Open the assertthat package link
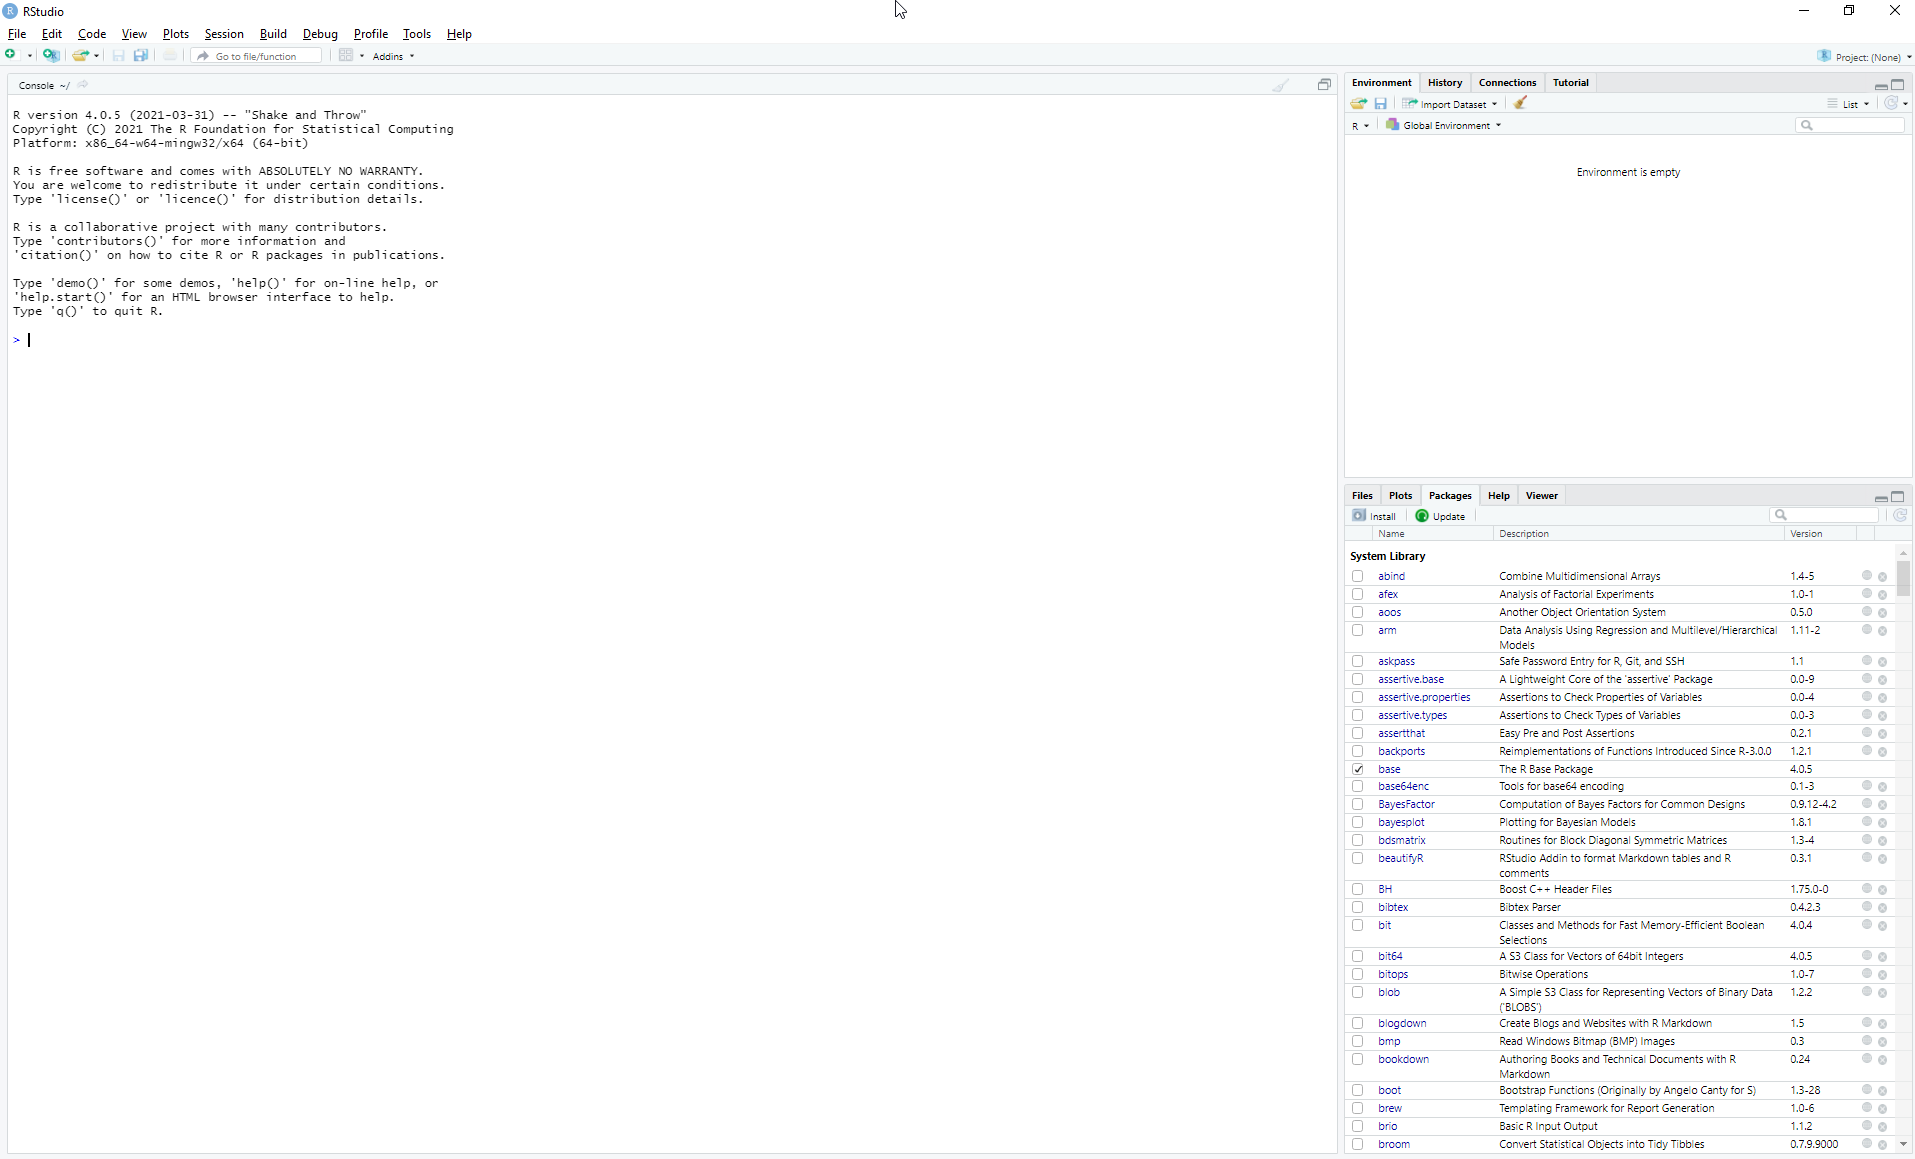This screenshot has width=1915, height=1159. click(1401, 733)
